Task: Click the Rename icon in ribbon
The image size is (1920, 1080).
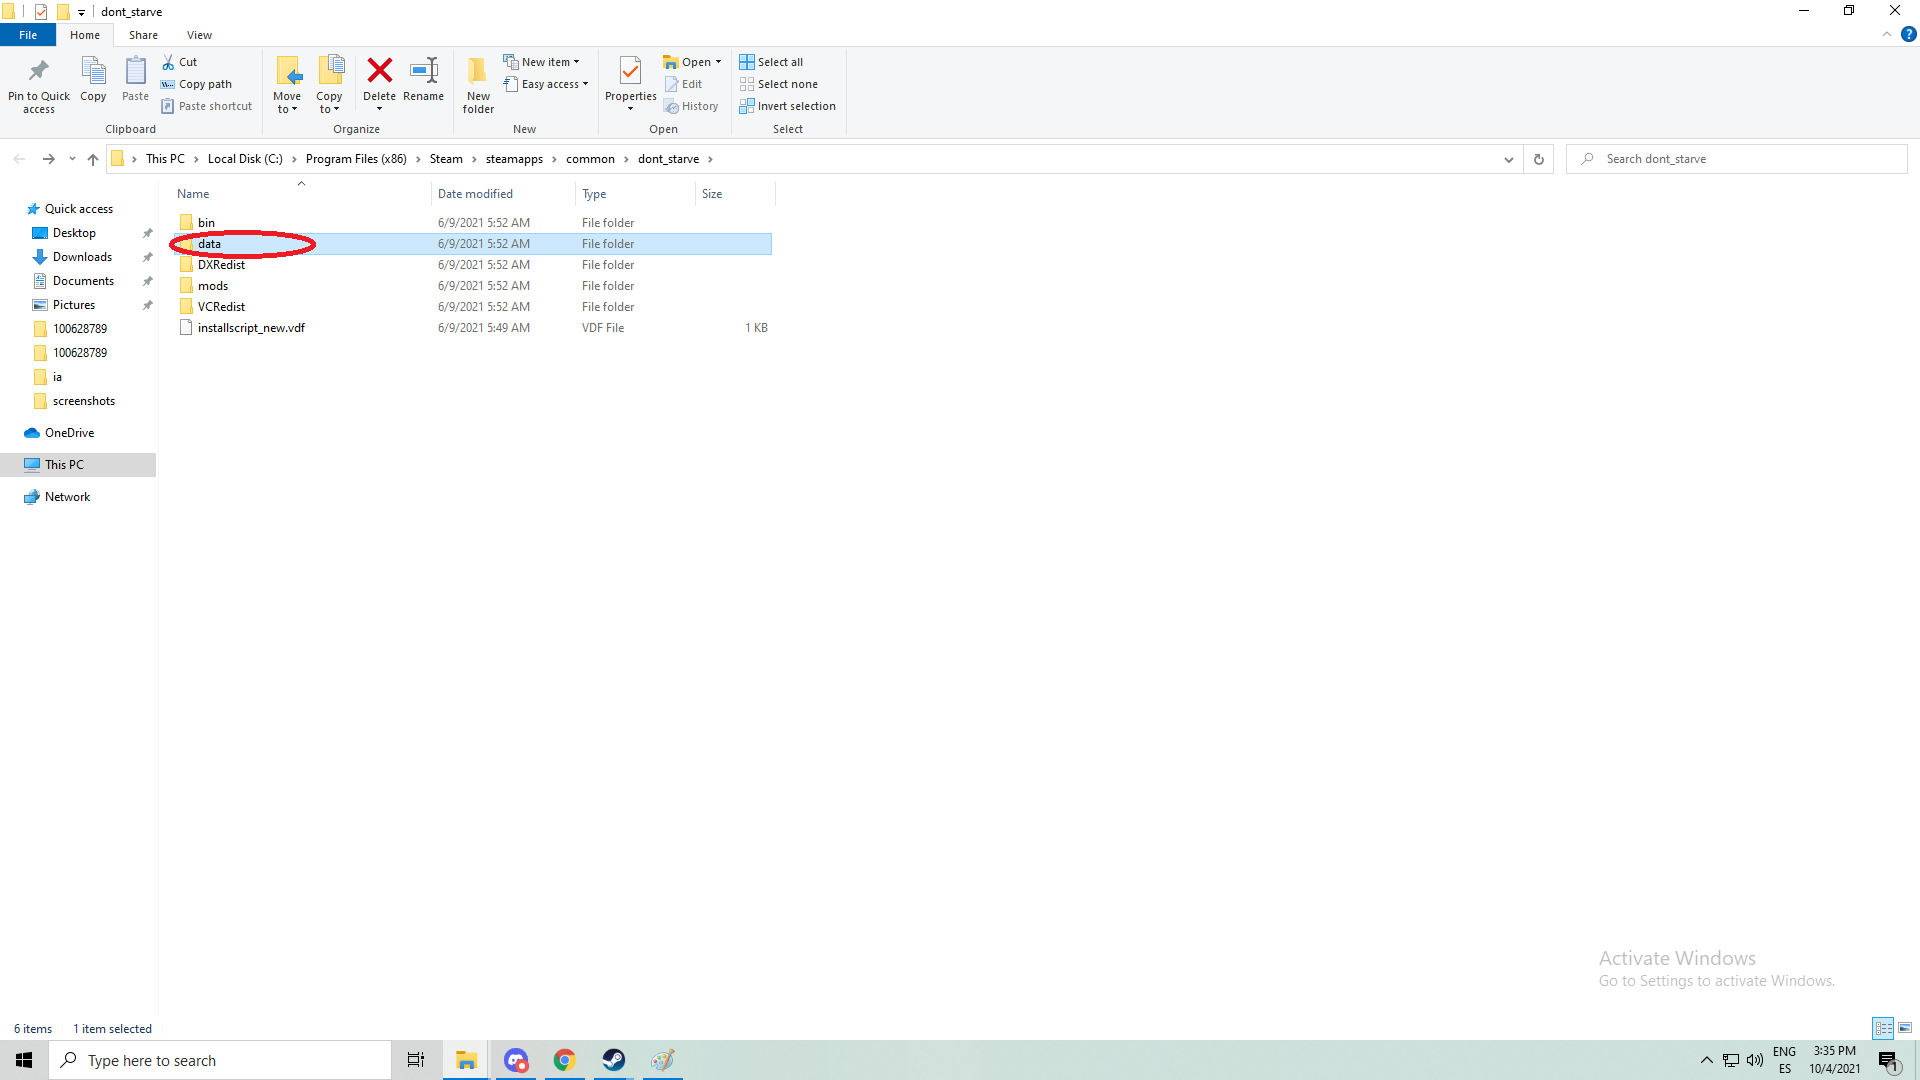Action: [x=424, y=71]
